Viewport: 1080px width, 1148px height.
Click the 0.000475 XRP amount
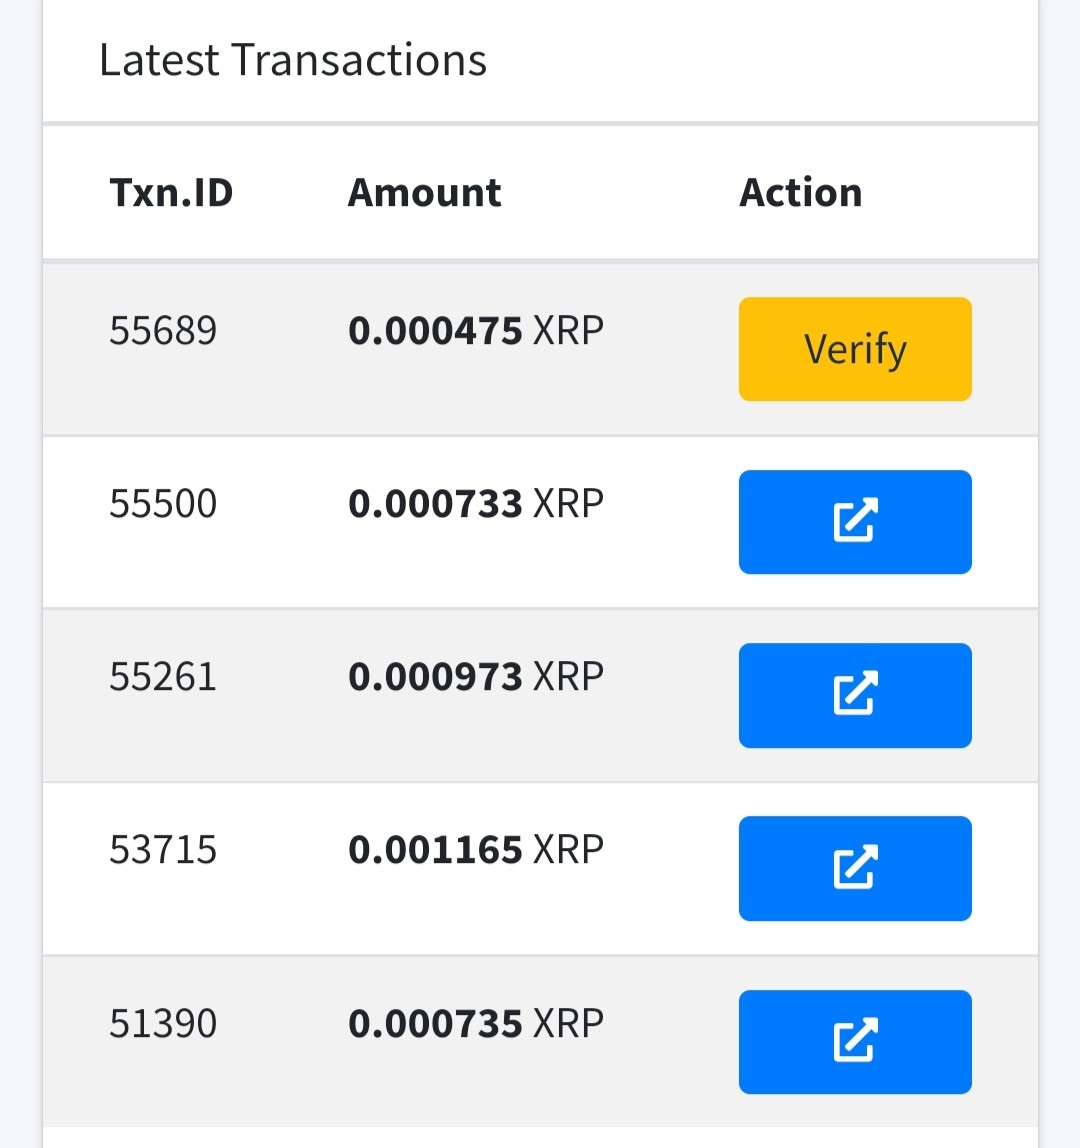tap(476, 330)
